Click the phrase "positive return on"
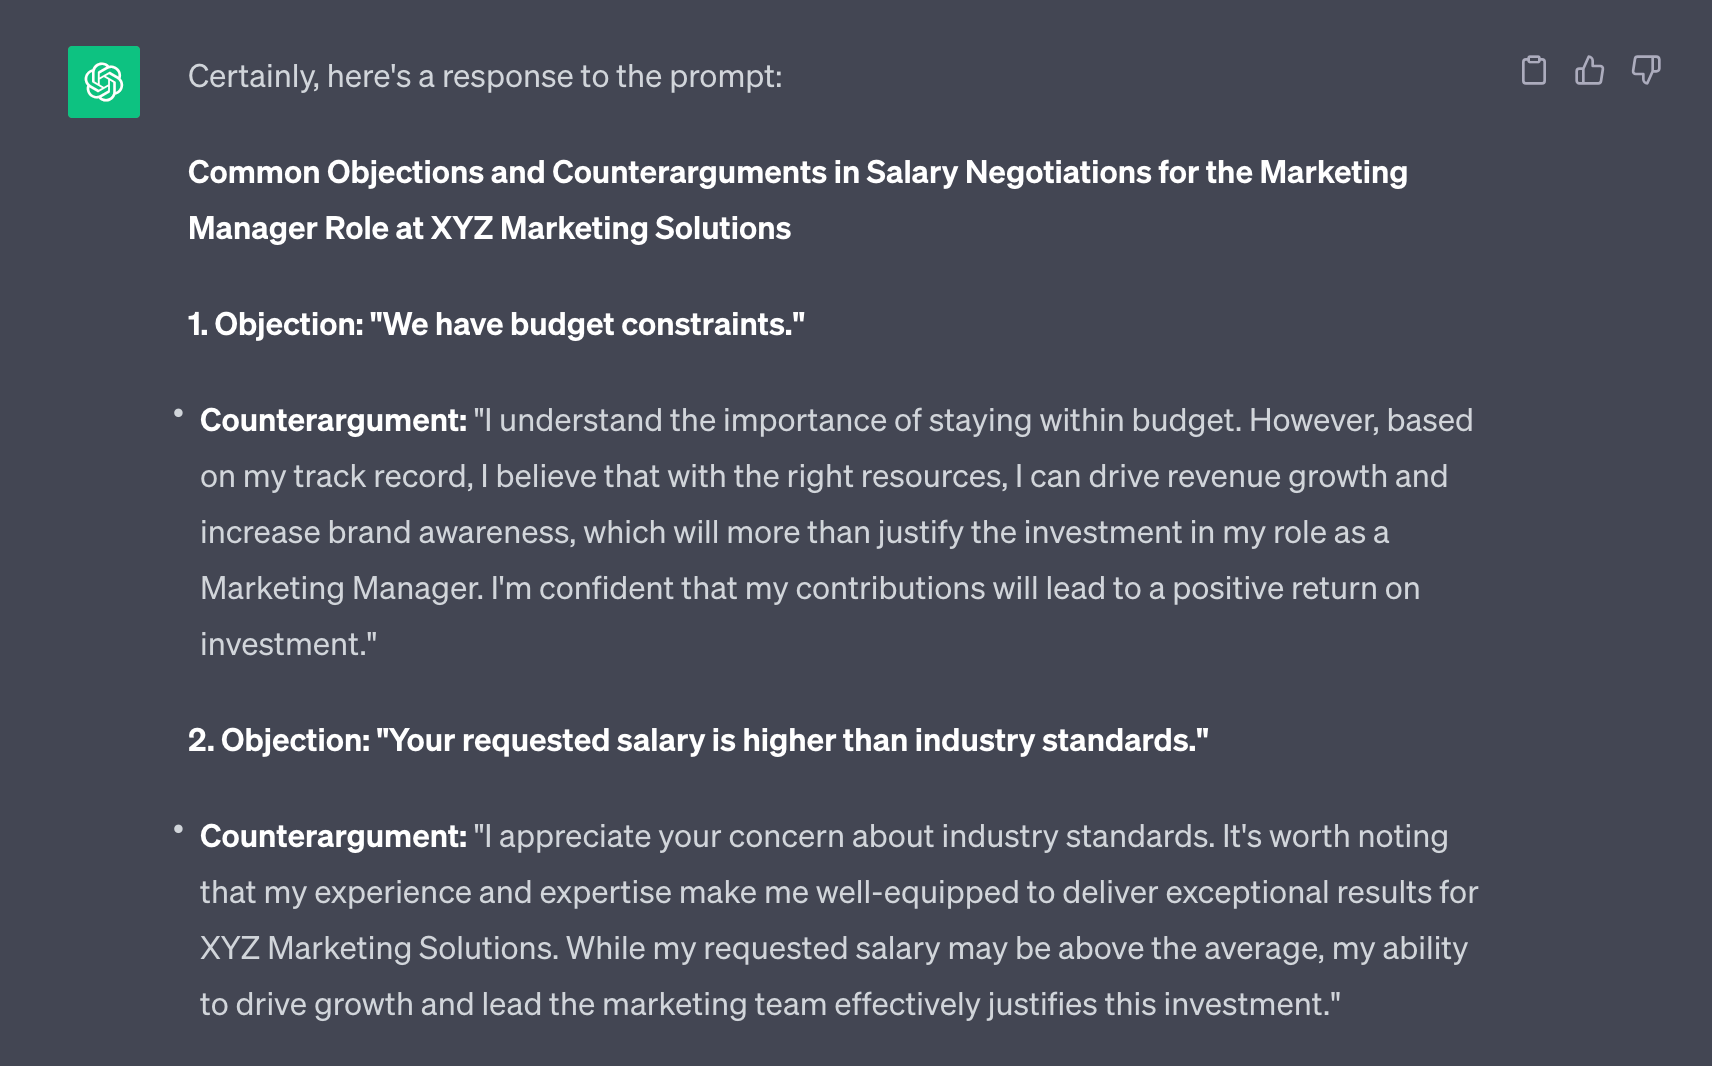Screen dimensions: 1712x1066 coord(1296,589)
